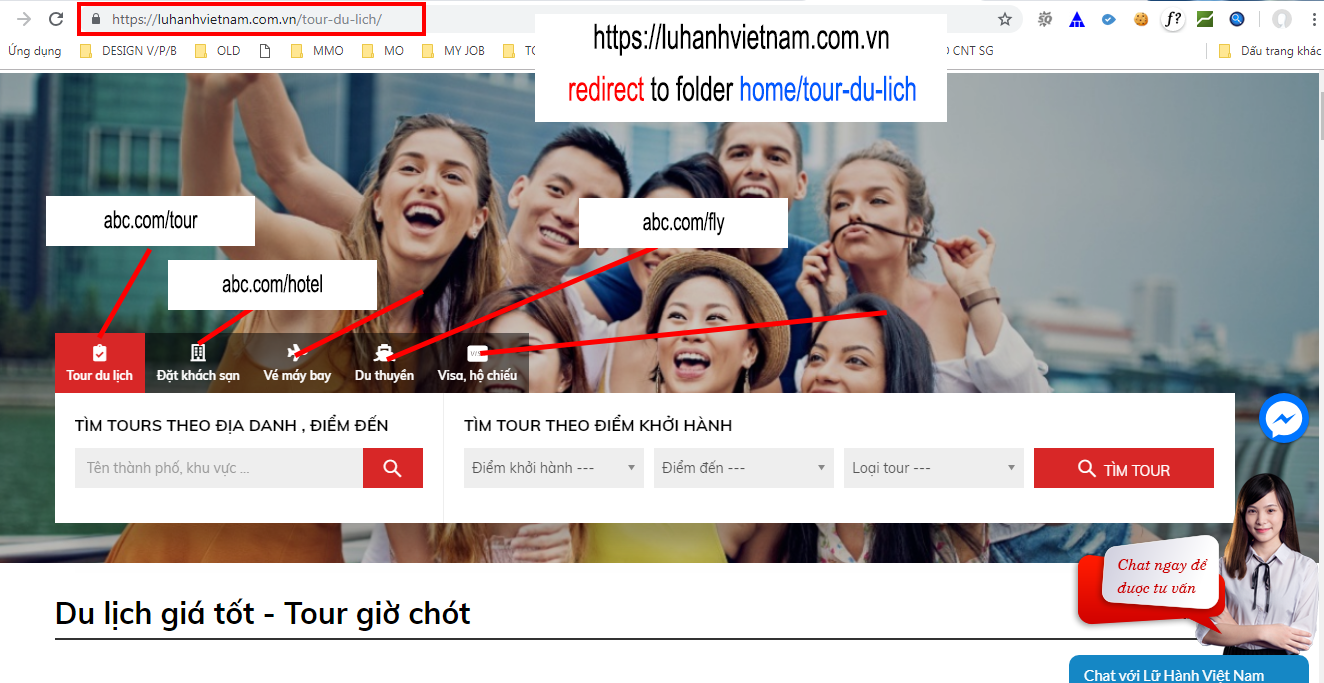Switch to the Visa, hộ chiếu tab
The width and height of the screenshot is (1324, 683).
pos(477,363)
